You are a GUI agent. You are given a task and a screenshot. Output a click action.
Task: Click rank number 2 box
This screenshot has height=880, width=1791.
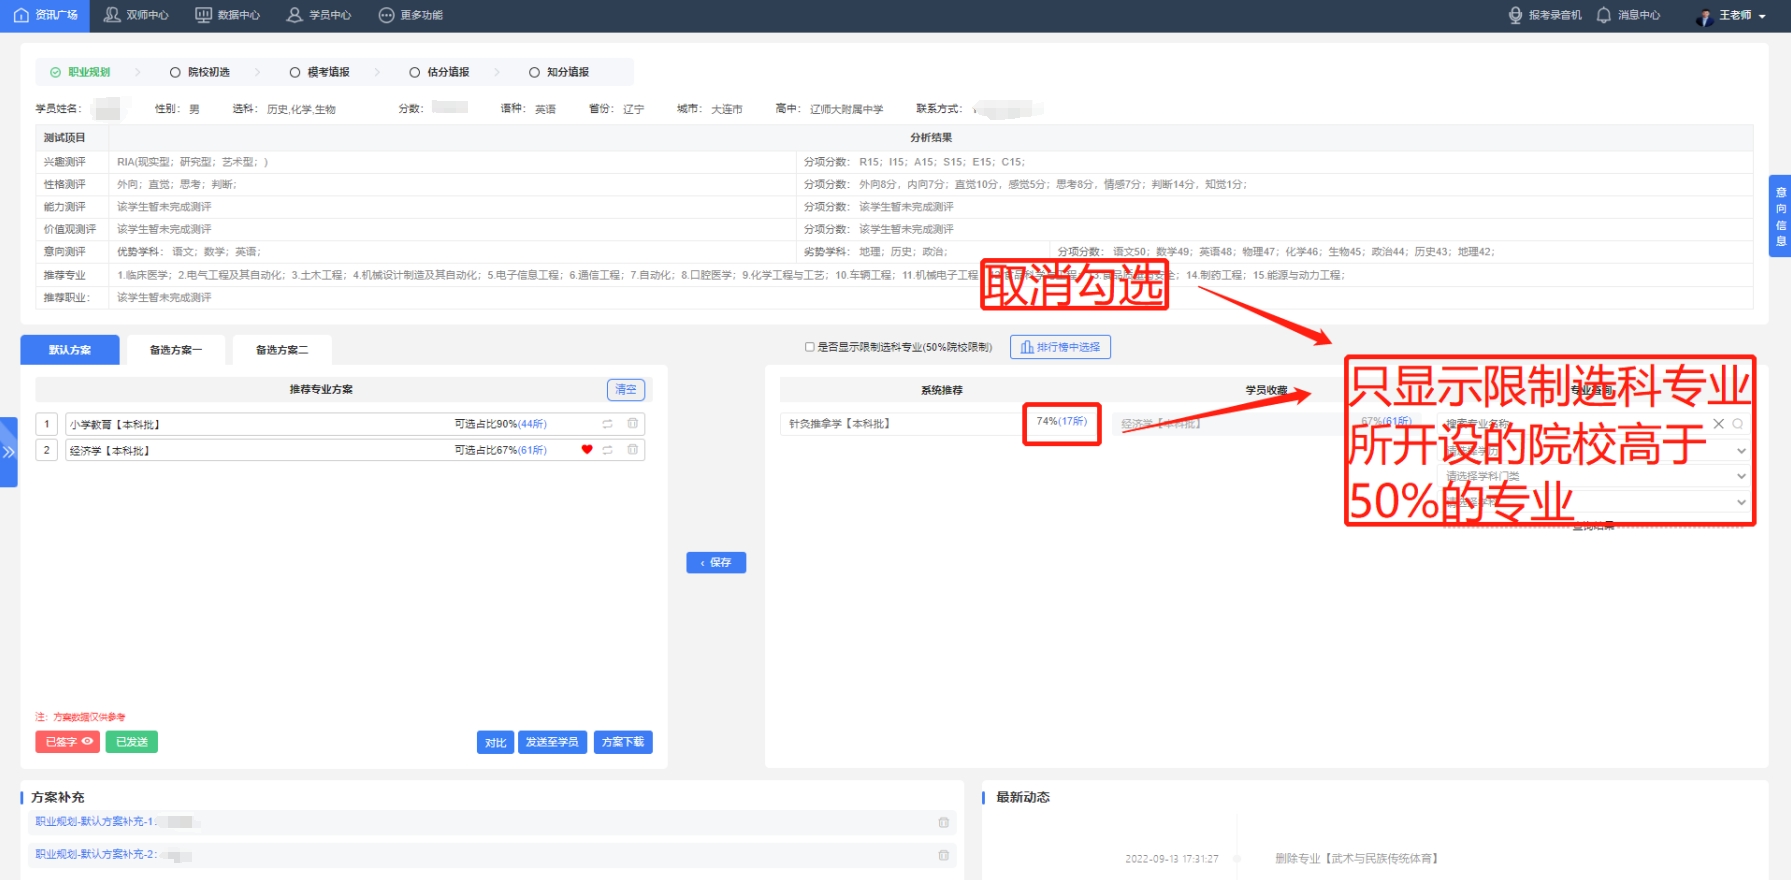(x=46, y=450)
